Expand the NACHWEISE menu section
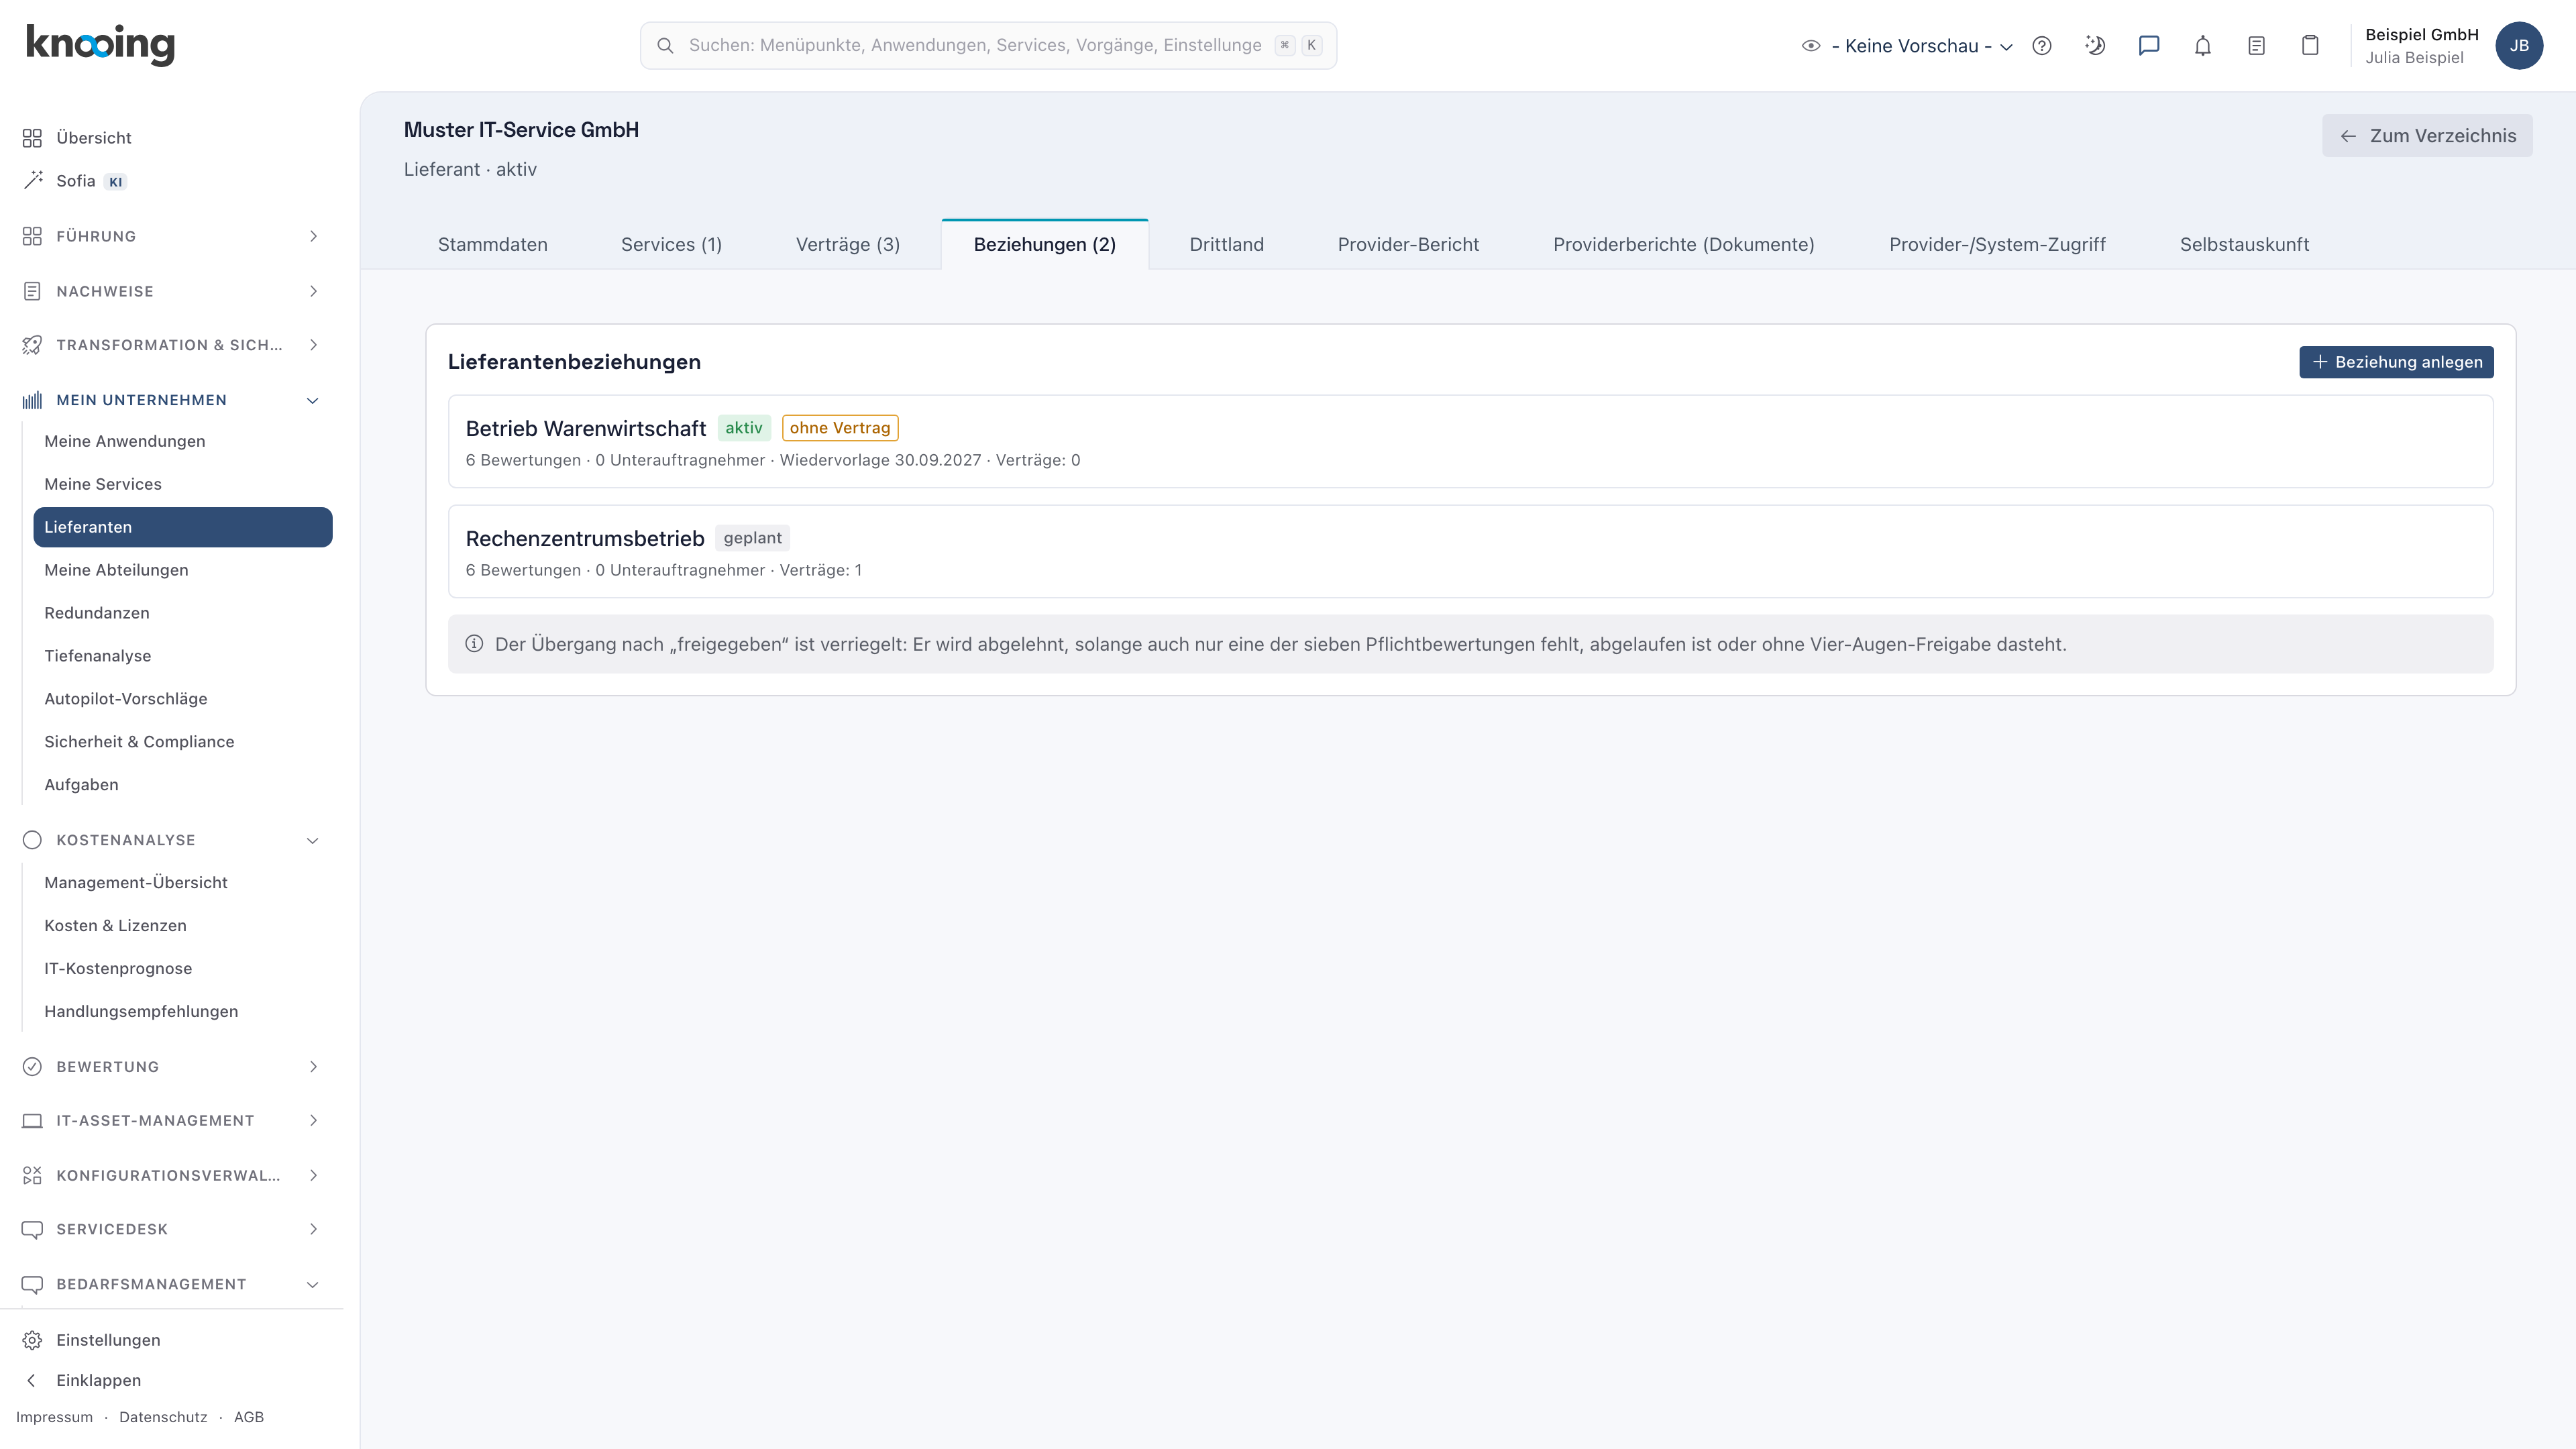The width and height of the screenshot is (2576, 1449). [x=172, y=291]
